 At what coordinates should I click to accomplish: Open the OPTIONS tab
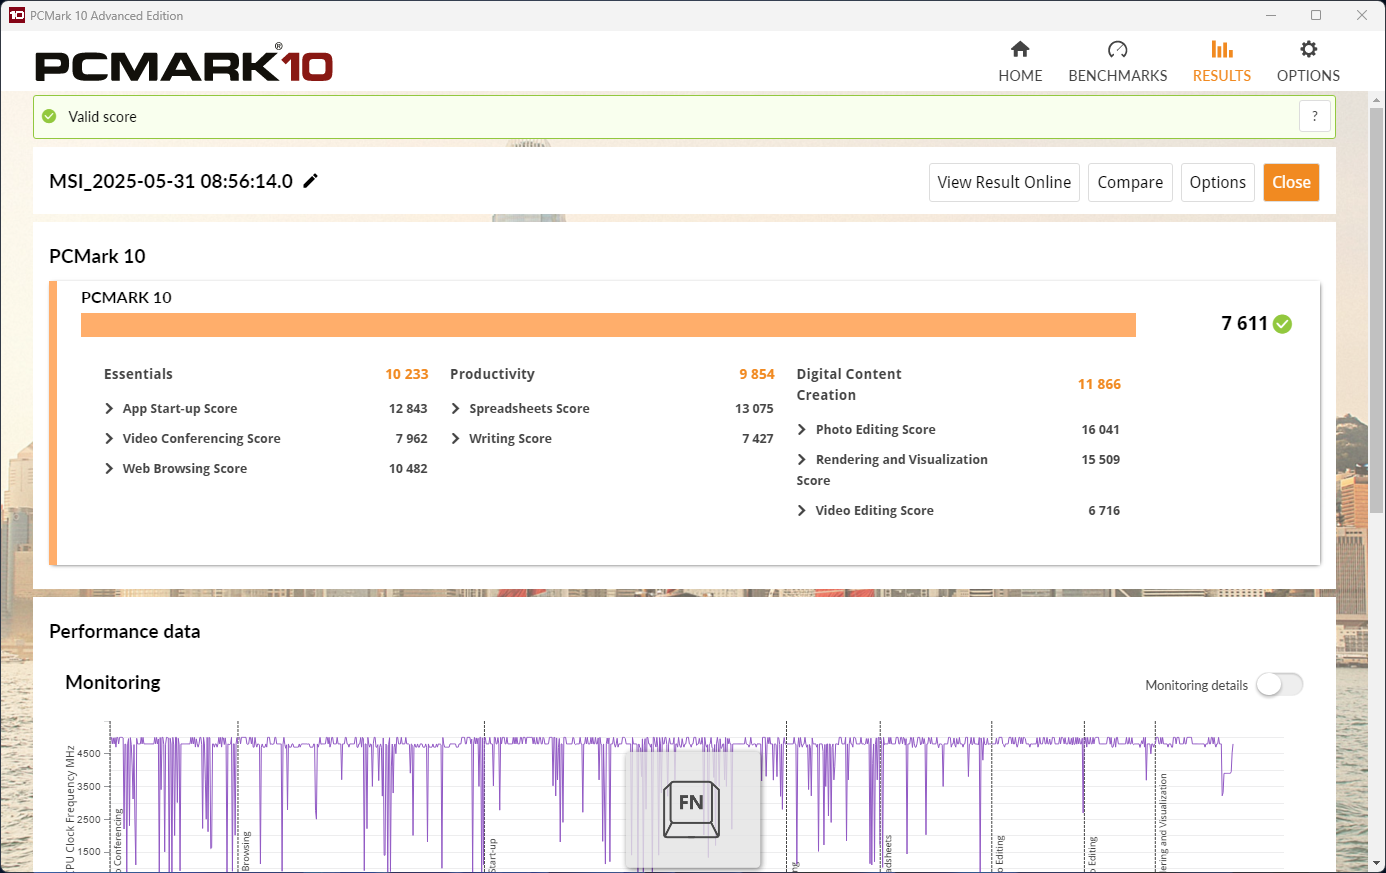[x=1308, y=62]
